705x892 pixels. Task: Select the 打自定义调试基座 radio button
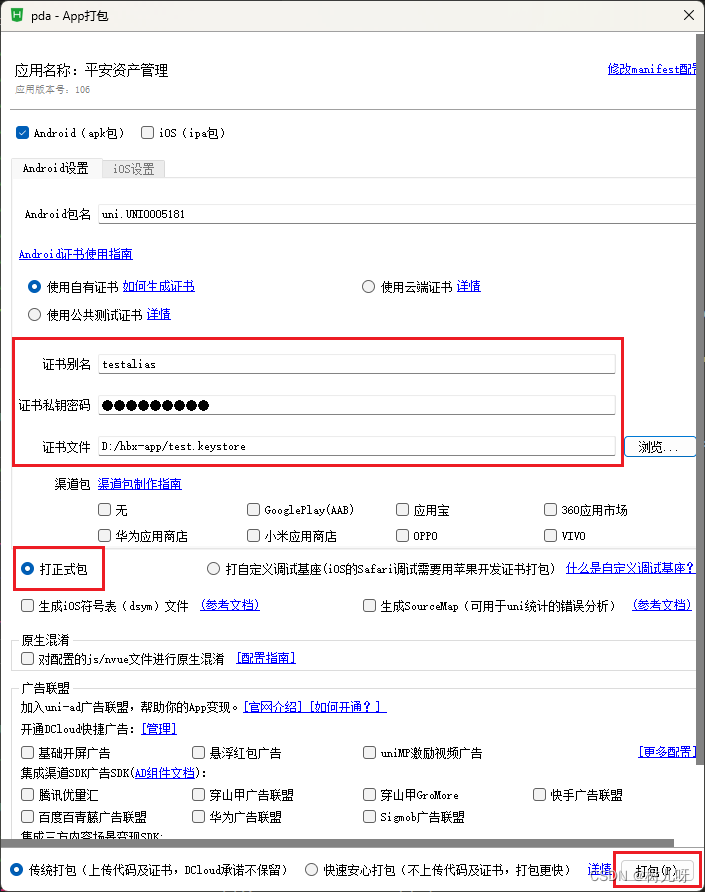click(213, 569)
